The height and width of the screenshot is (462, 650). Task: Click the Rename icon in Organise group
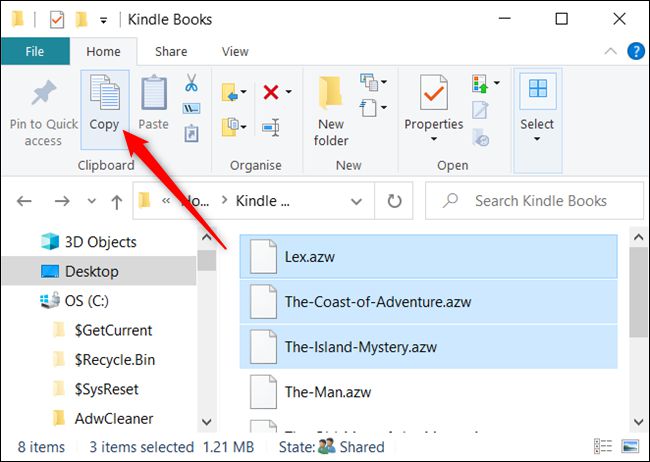[x=271, y=127]
